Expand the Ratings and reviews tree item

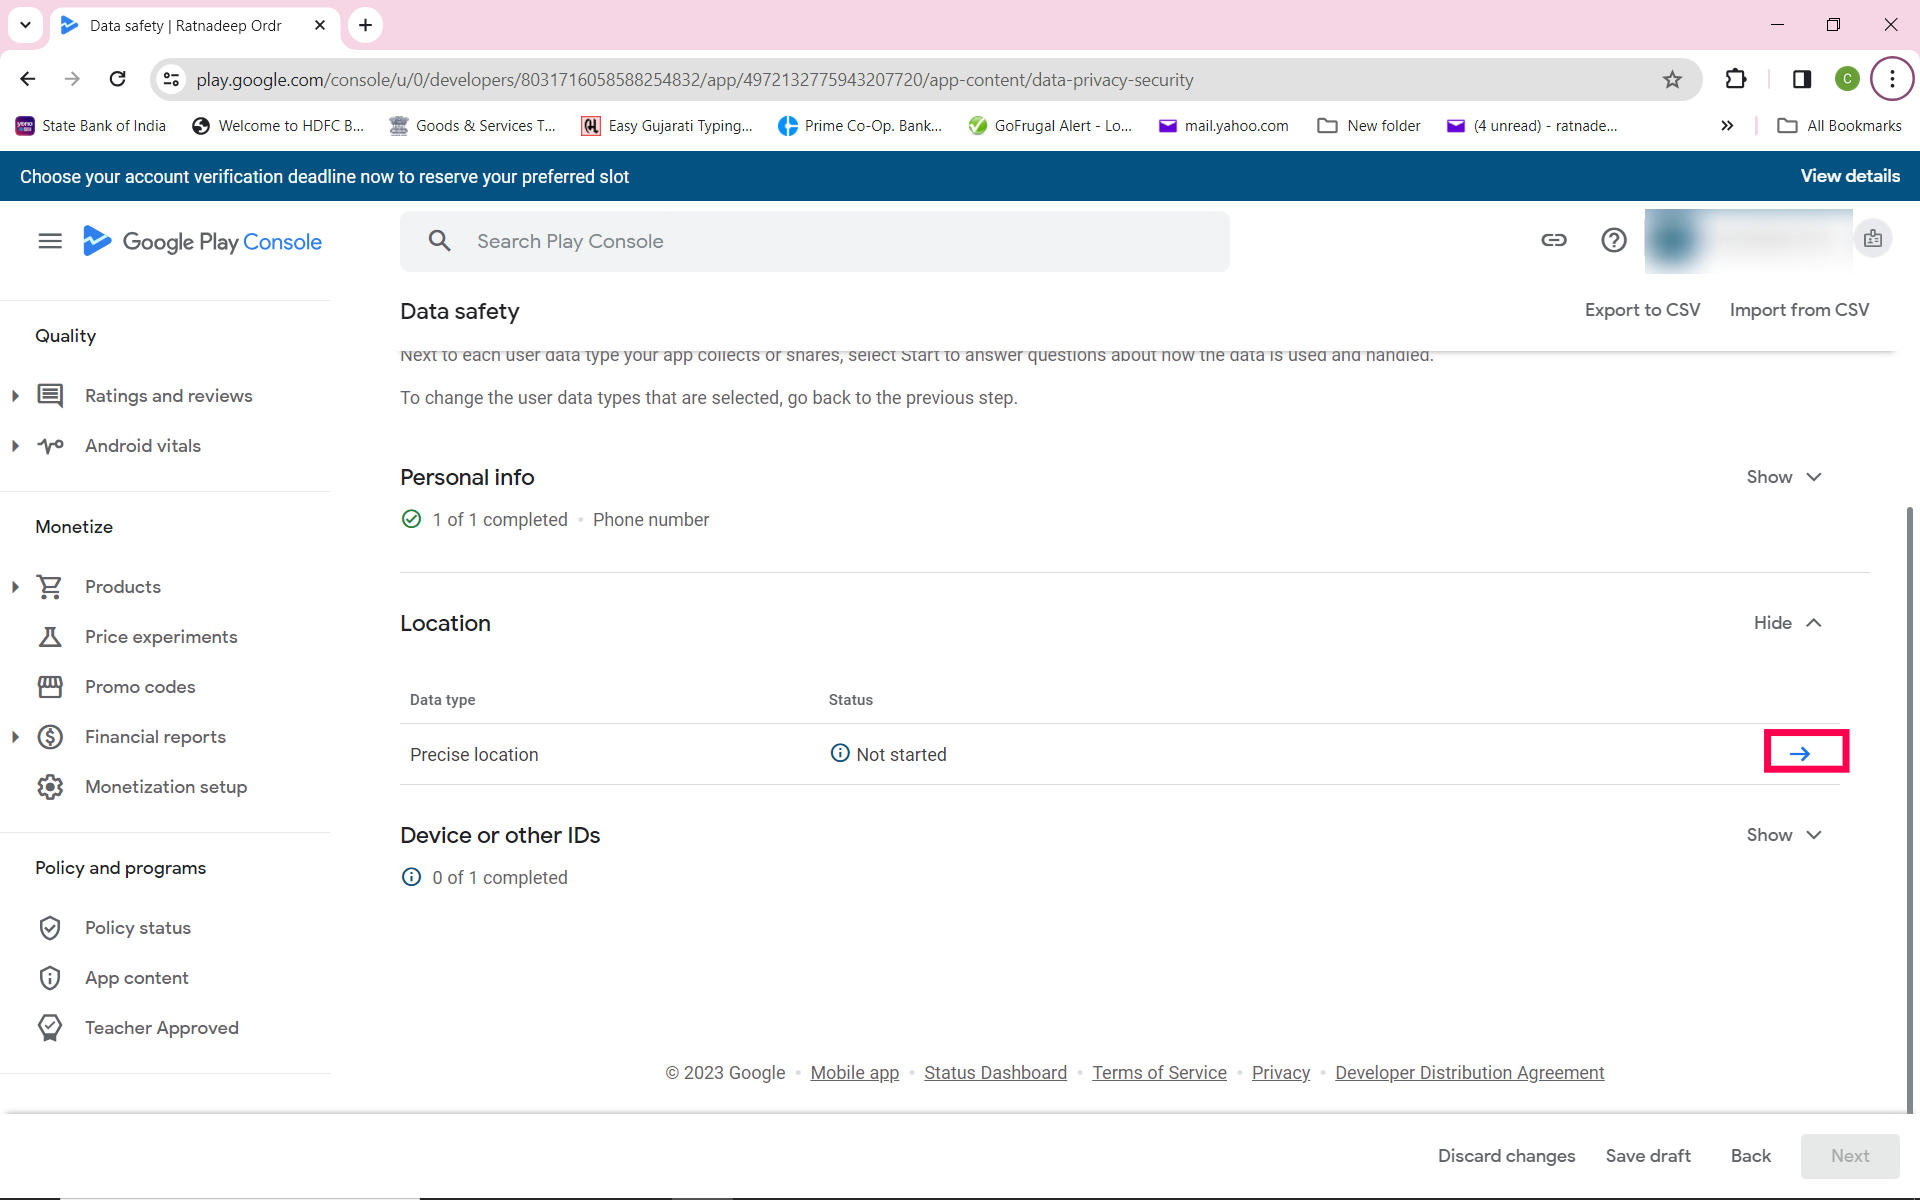pyautogui.click(x=15, y=396)
